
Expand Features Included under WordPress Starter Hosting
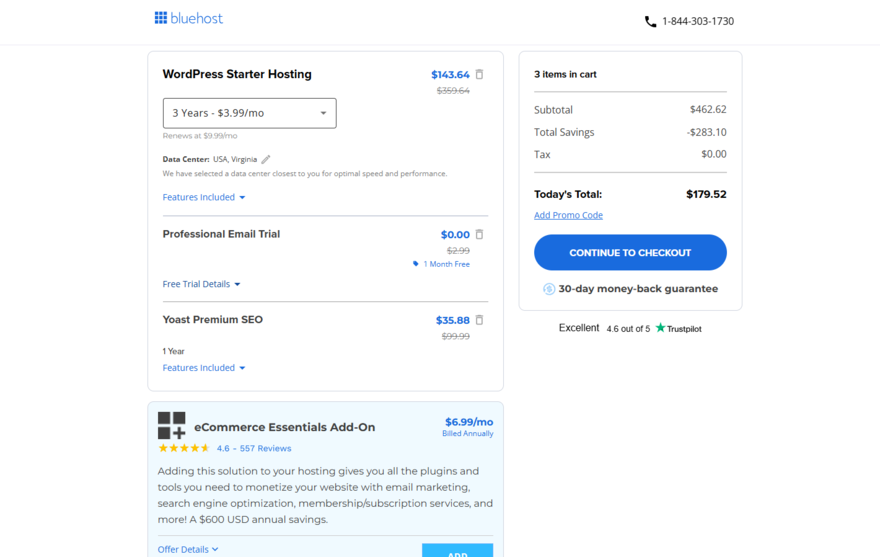[204, 197]
